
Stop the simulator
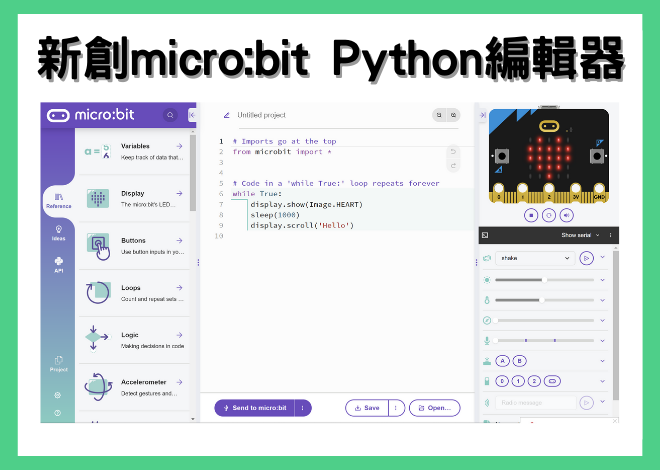(531, 215)
